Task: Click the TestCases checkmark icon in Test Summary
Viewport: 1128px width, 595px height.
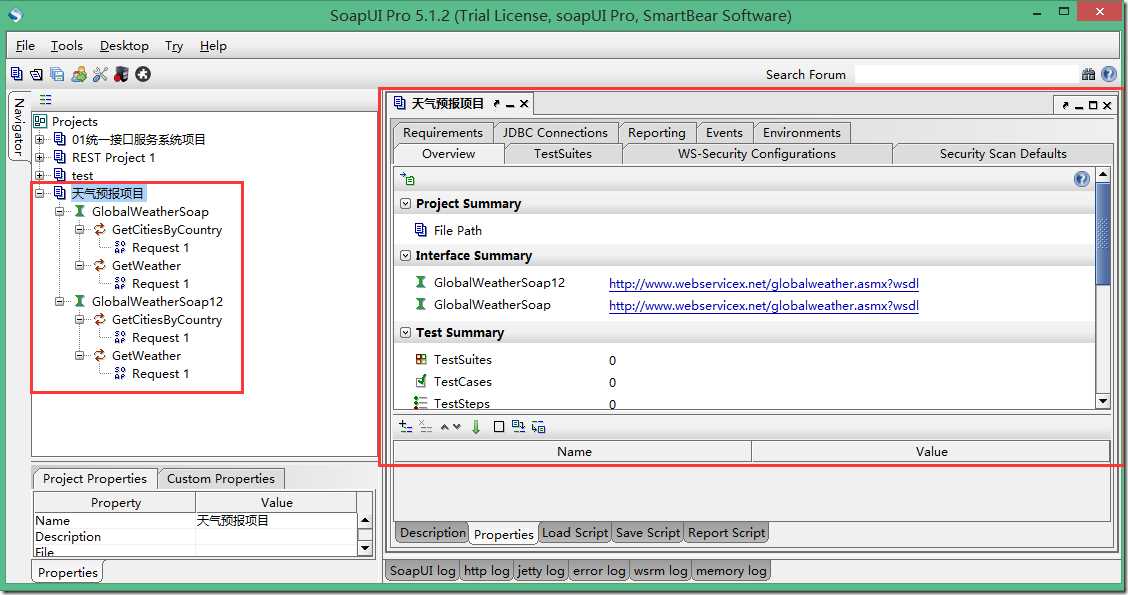Action: point(421,381)
